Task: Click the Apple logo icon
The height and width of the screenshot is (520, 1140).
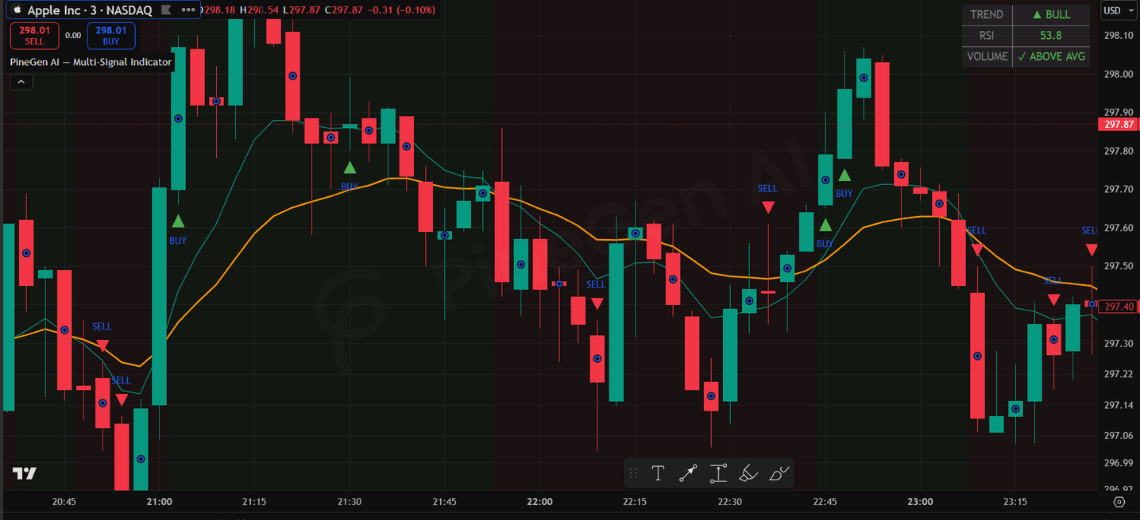Action: point(15,10)
